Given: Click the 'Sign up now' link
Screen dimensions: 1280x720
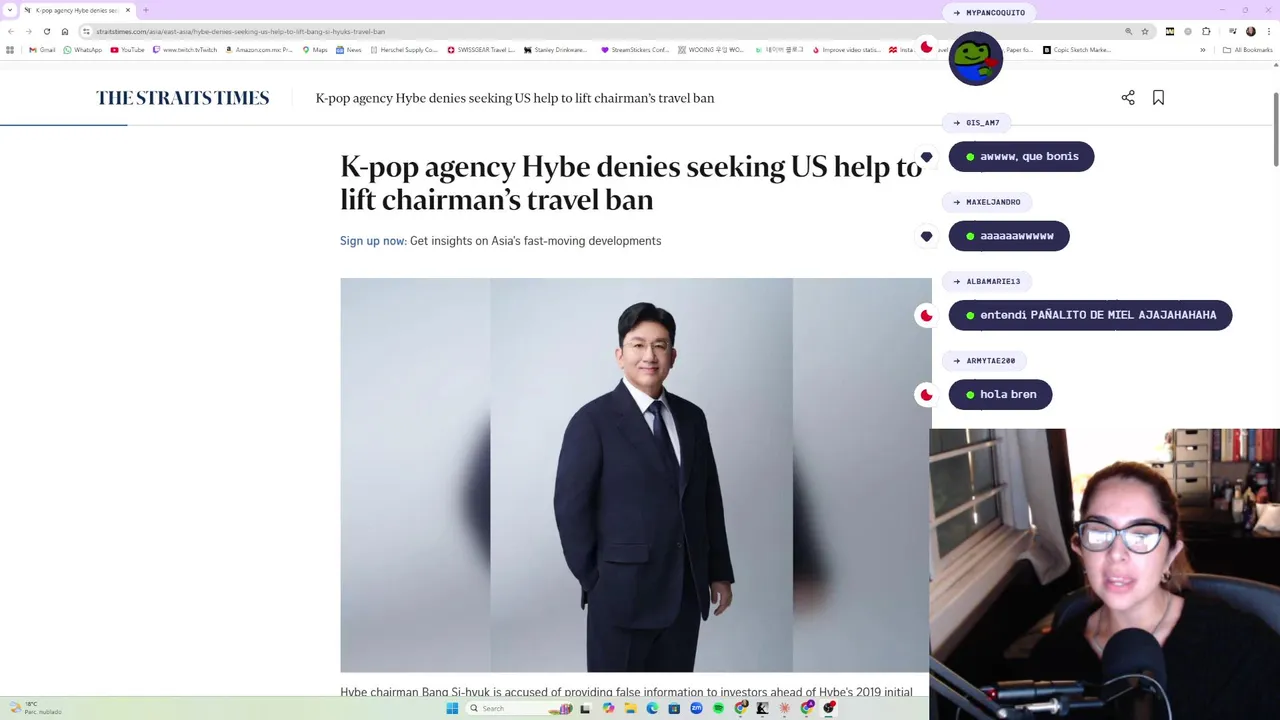Looking at the screenshot, I should click(x=373, y=241).
